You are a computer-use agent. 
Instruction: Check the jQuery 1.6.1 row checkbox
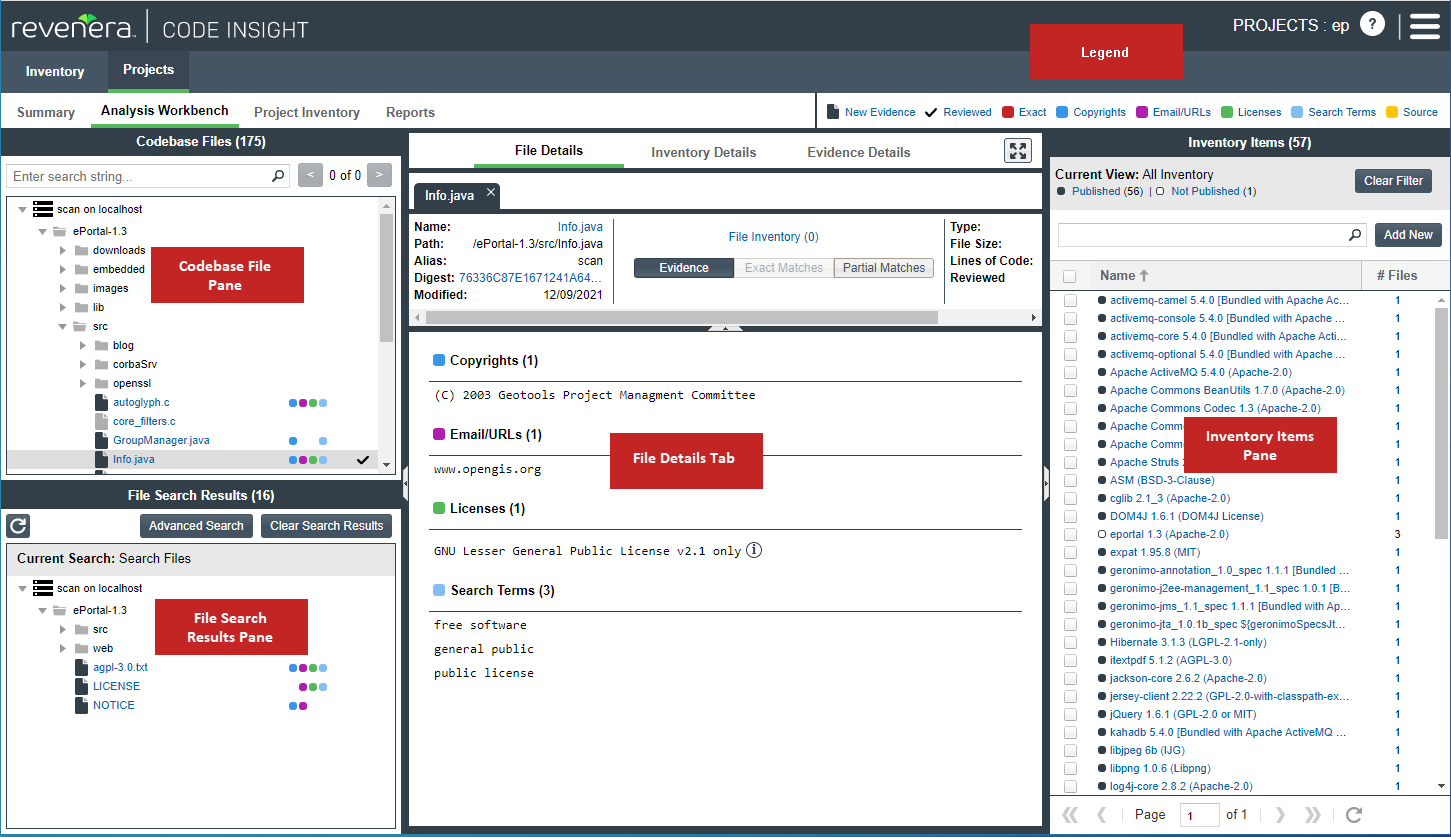pos(1070,714)
